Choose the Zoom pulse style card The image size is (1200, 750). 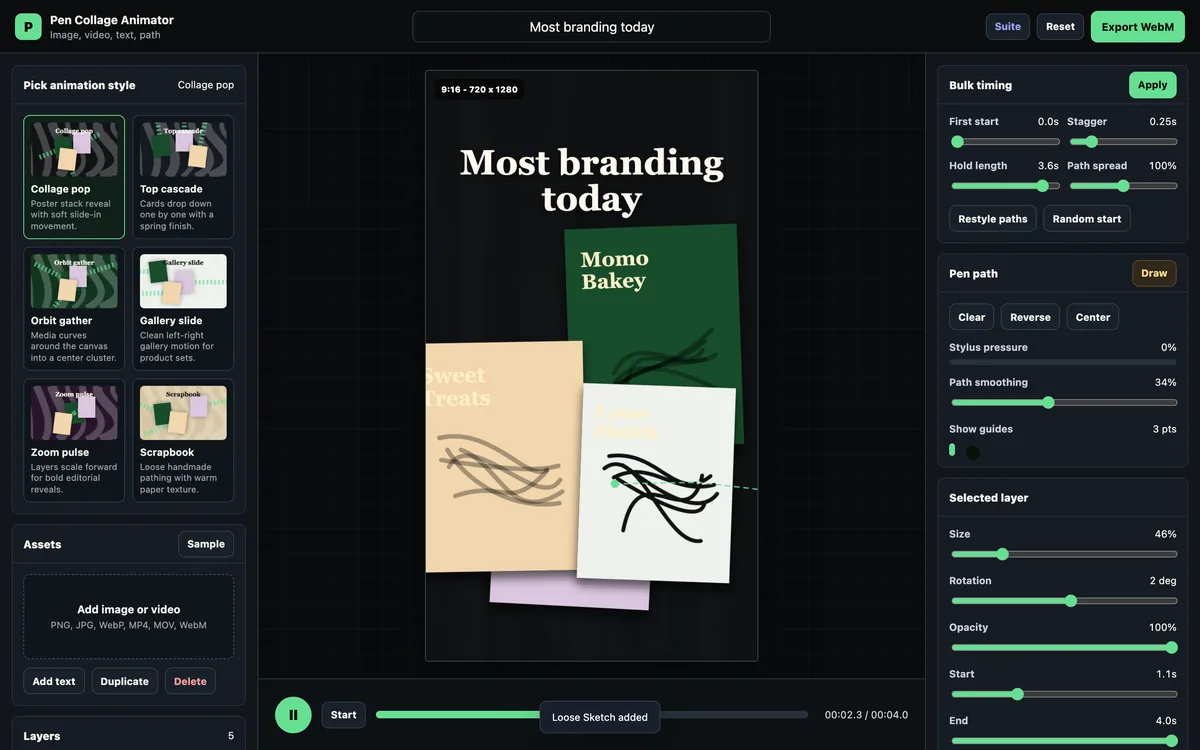coord(74,440)
